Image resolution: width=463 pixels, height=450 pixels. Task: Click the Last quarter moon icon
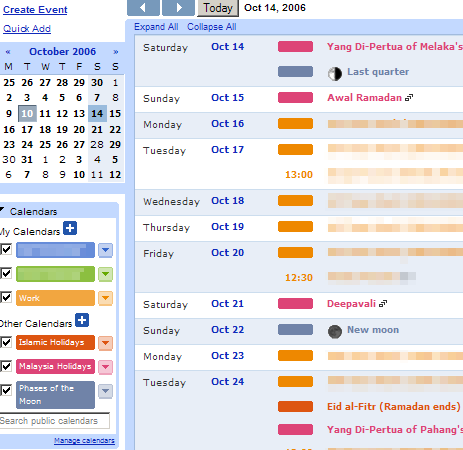(x=335, y=73)
